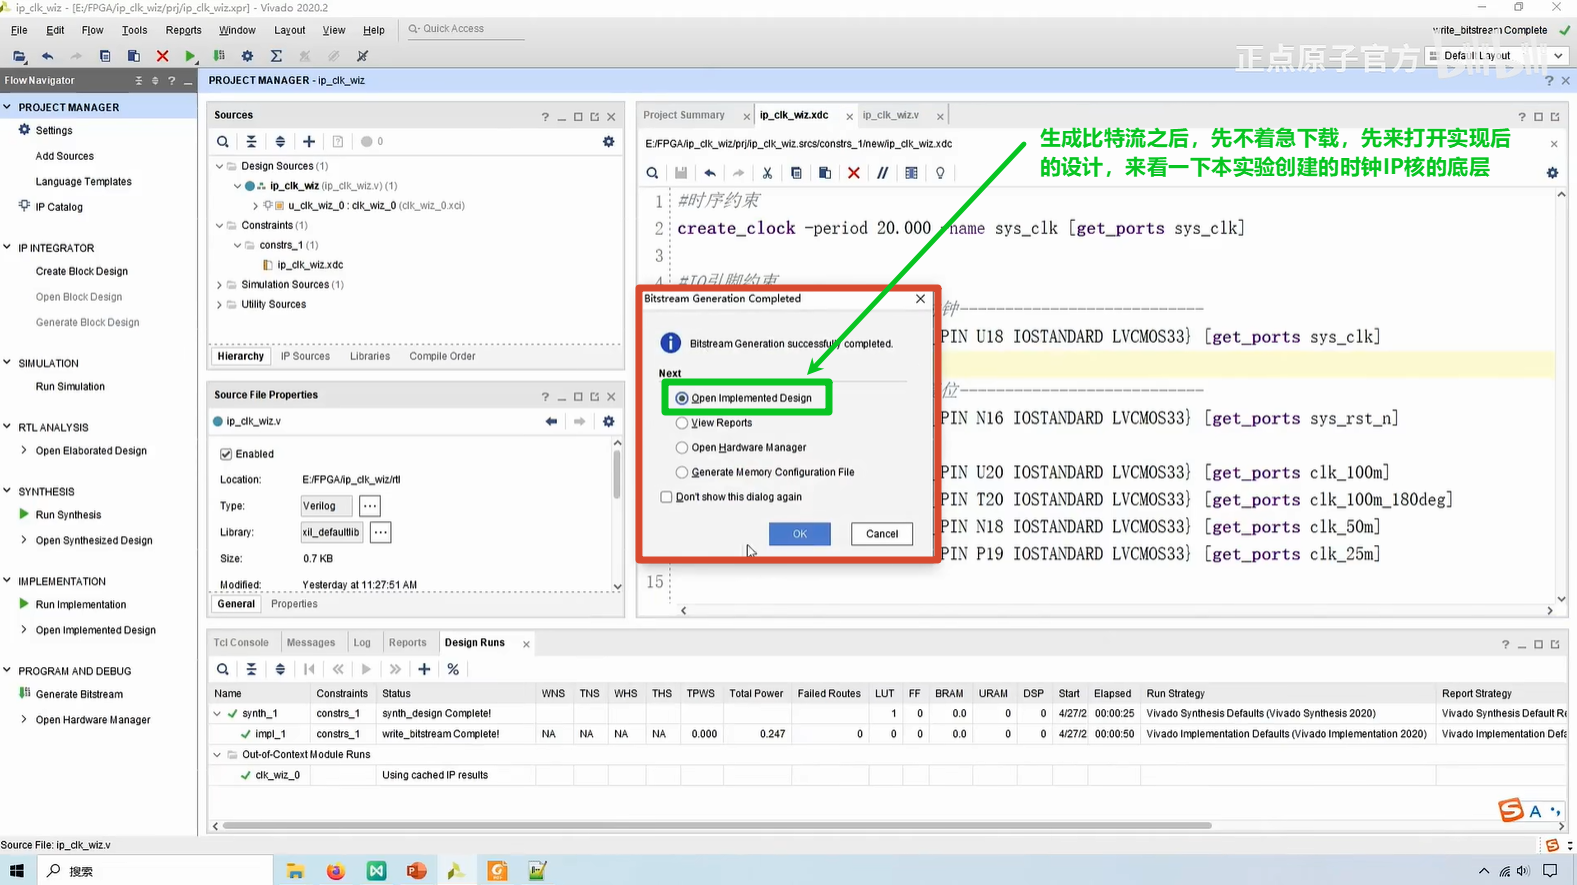Image resolution: width=1577 pixels, height=885 pixels.
Task: Switch to the Messages tab
Action: pos(311,643)
